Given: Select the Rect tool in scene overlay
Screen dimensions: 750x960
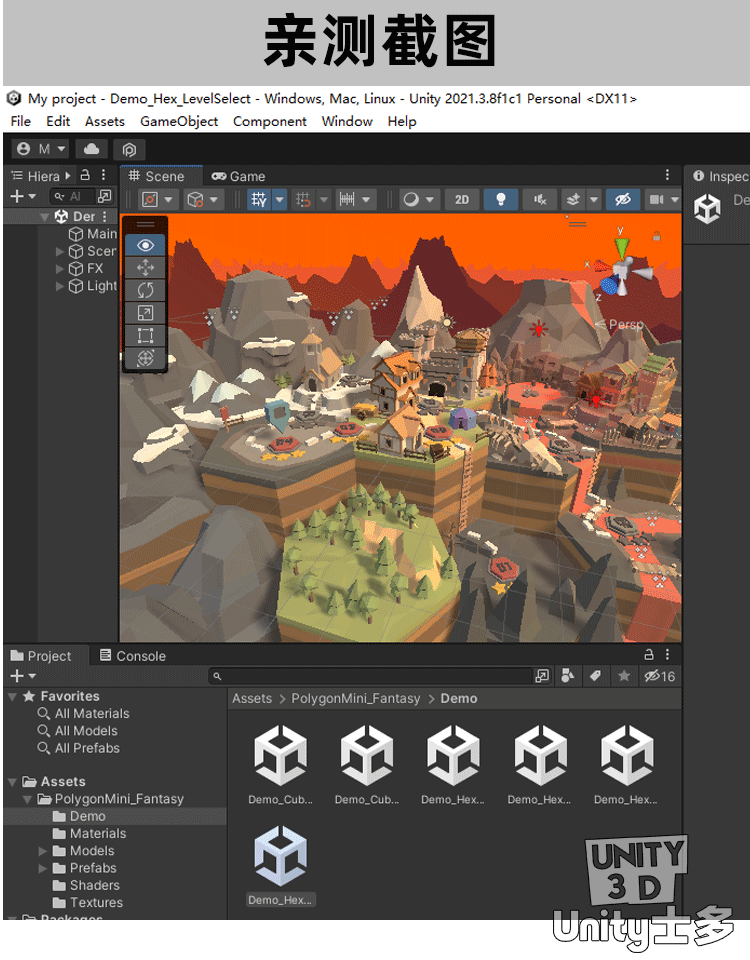Looking at the screenshot, I should point(146,335).
